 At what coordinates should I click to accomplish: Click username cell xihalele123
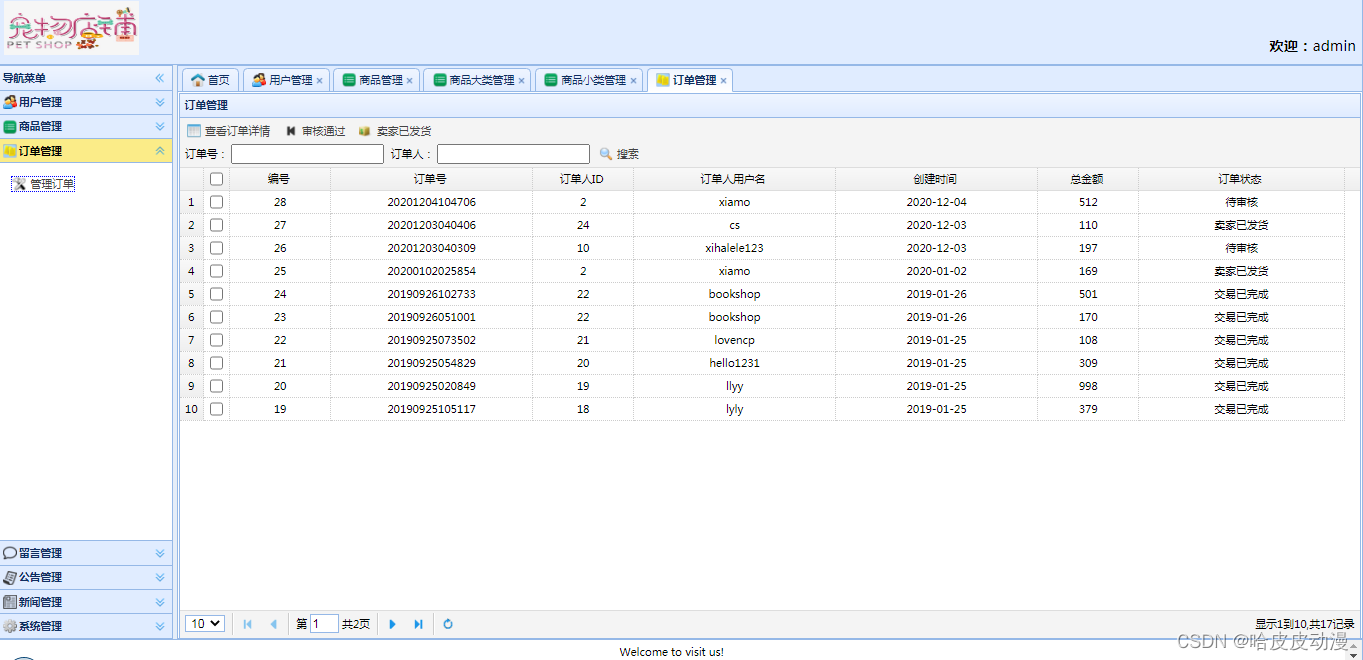pyautogui.click(x=734, y=248)
